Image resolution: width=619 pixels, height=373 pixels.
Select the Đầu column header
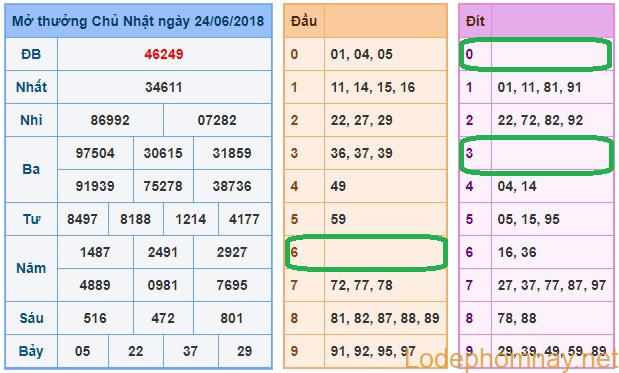304,21
